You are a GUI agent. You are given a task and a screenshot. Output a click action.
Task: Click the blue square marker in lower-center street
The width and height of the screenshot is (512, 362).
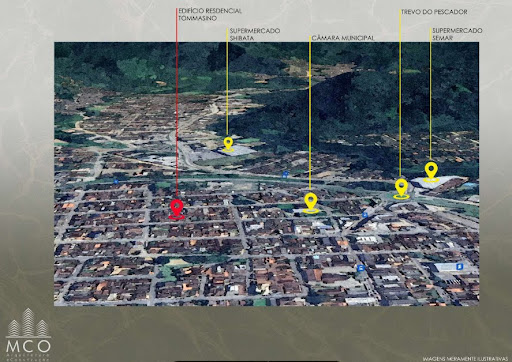[360, 268]
